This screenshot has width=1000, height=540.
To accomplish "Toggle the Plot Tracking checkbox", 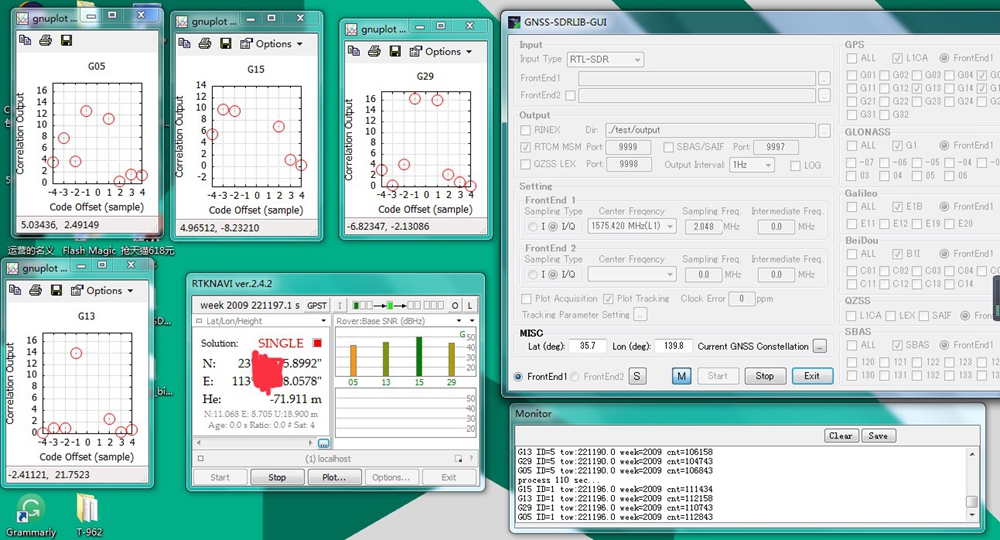I will coord(608,298).
